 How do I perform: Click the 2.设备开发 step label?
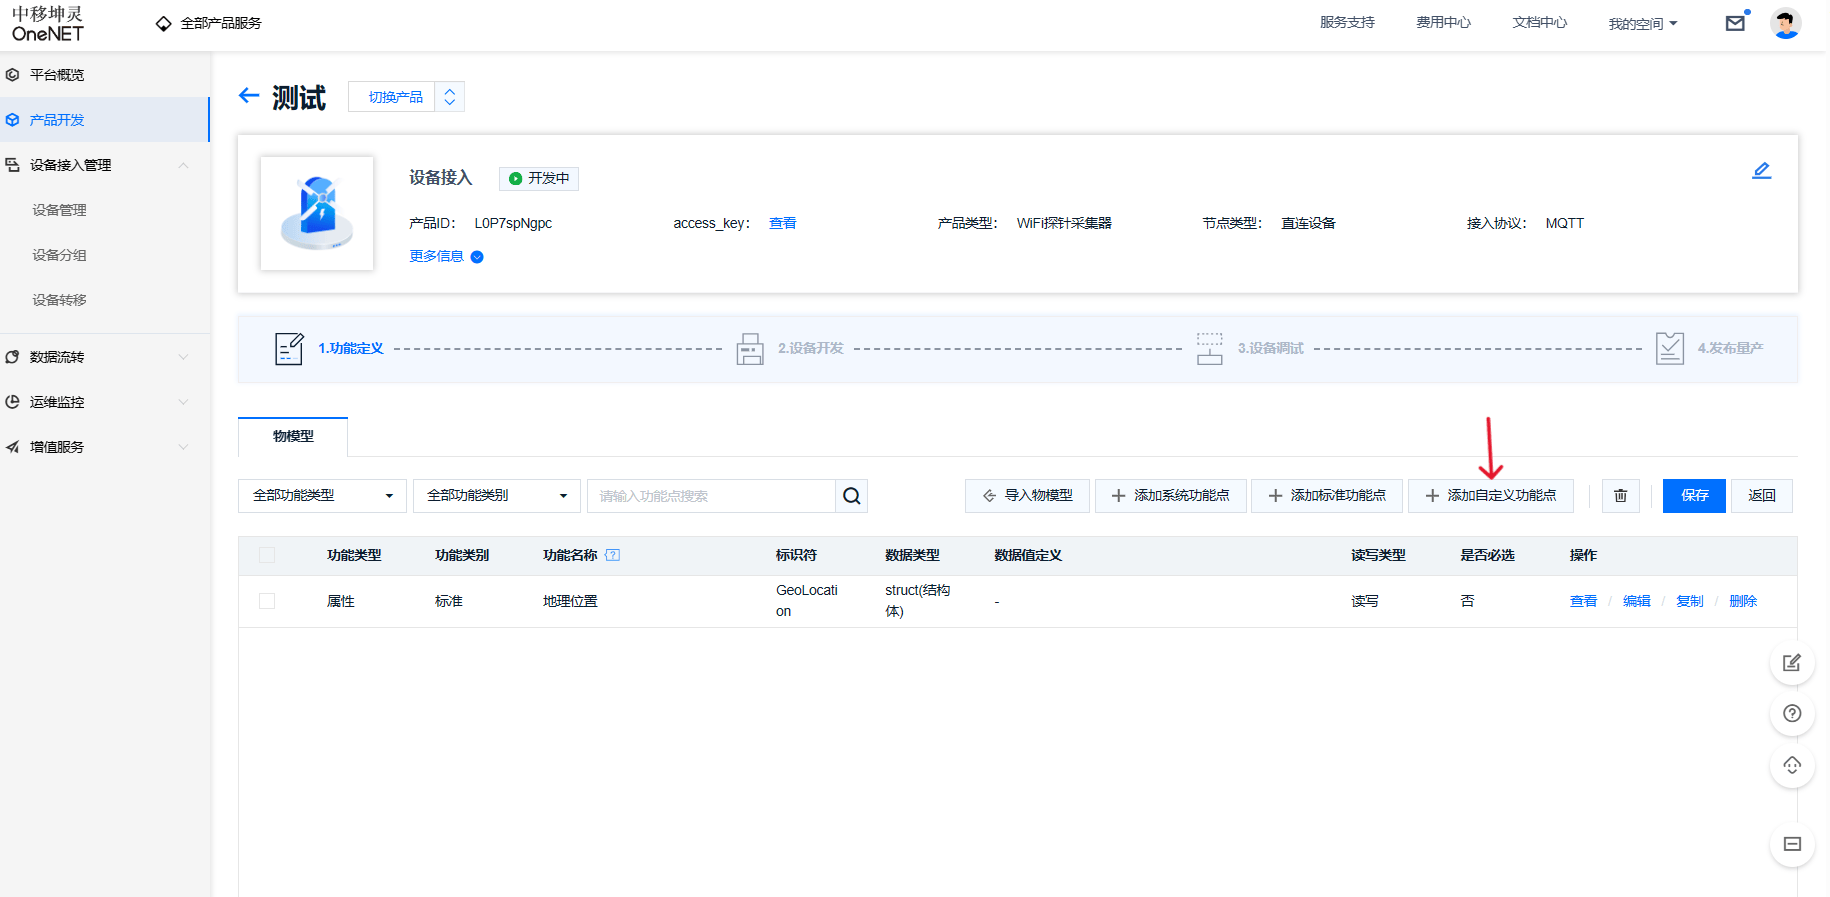[x=811, y=349]
